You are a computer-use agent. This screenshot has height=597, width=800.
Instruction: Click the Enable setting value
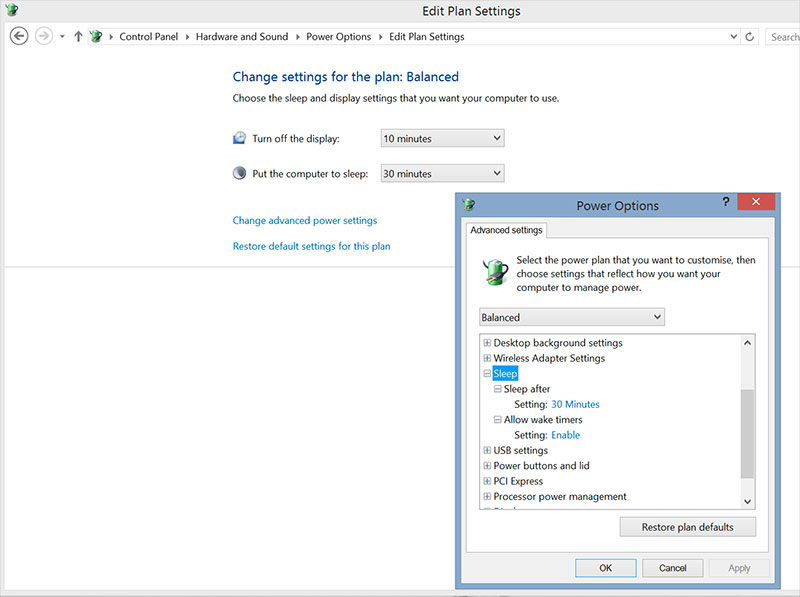pos(565,435)
